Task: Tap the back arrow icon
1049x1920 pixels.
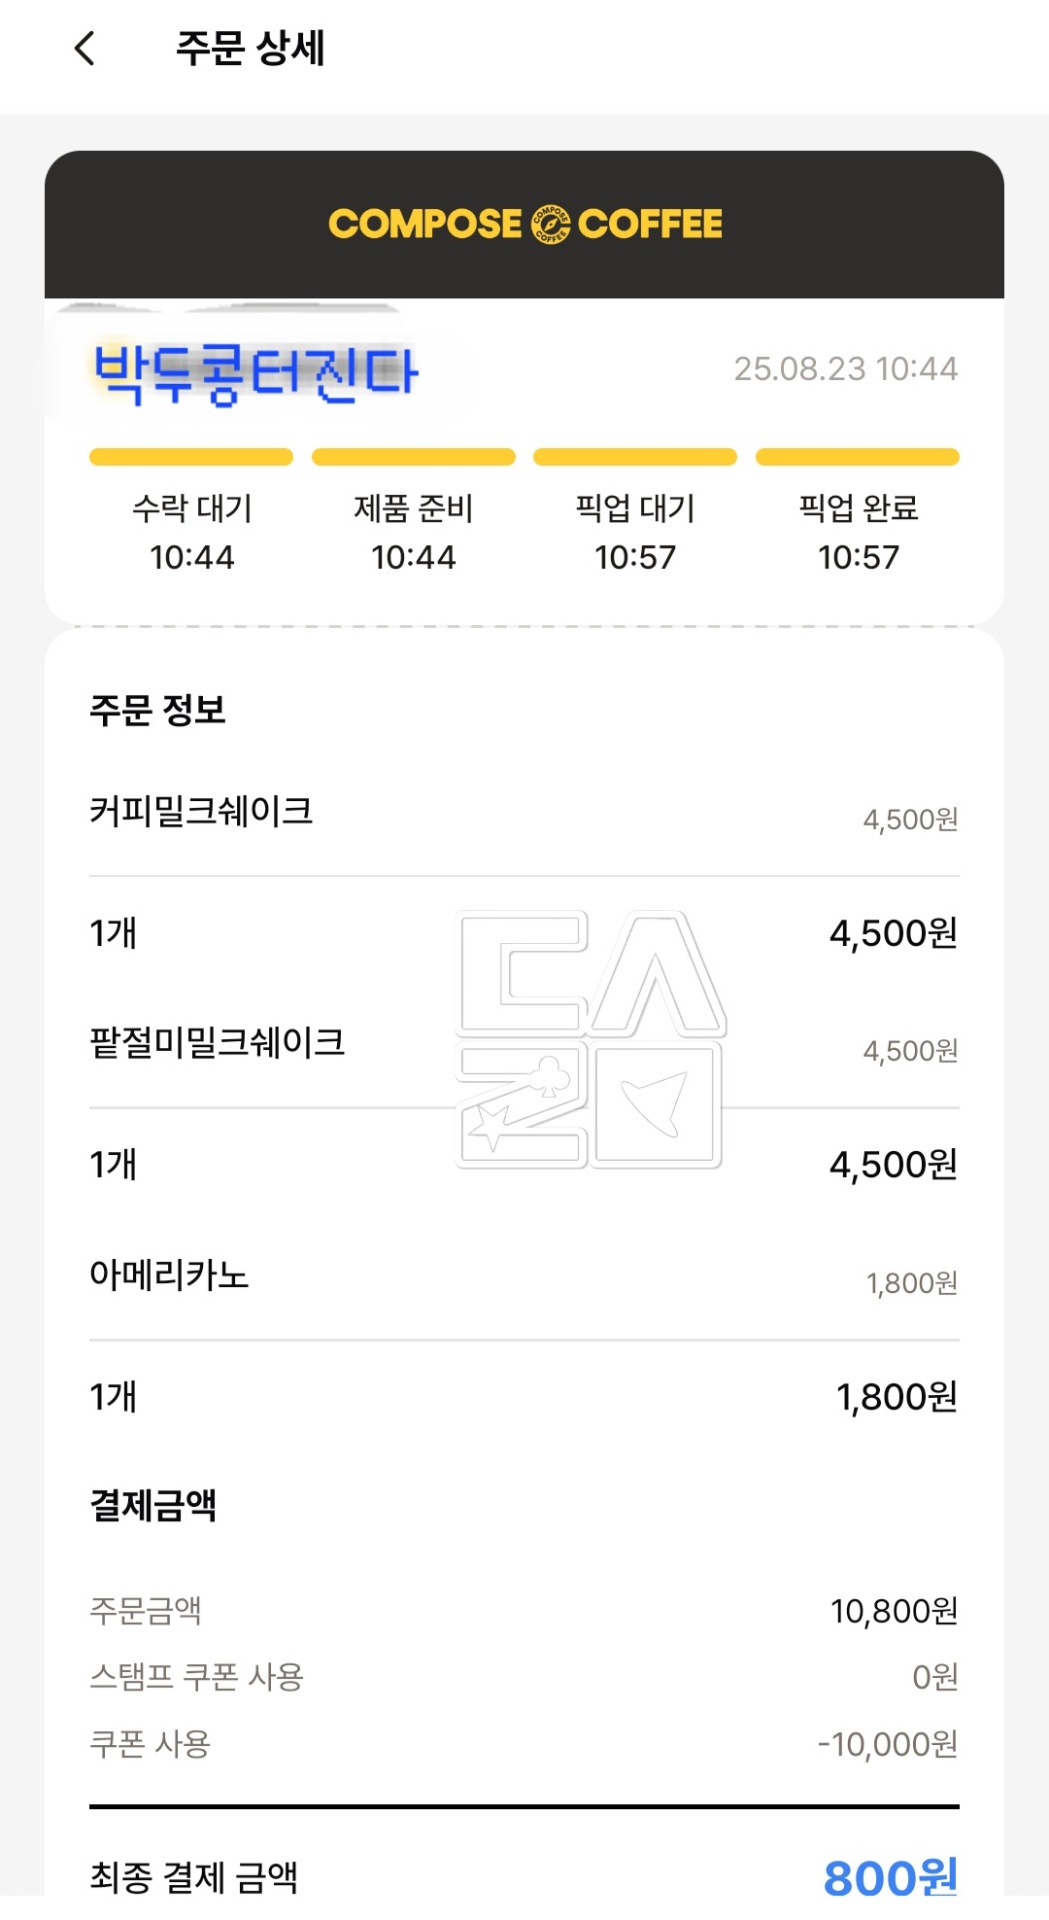Action: point(86,48)
